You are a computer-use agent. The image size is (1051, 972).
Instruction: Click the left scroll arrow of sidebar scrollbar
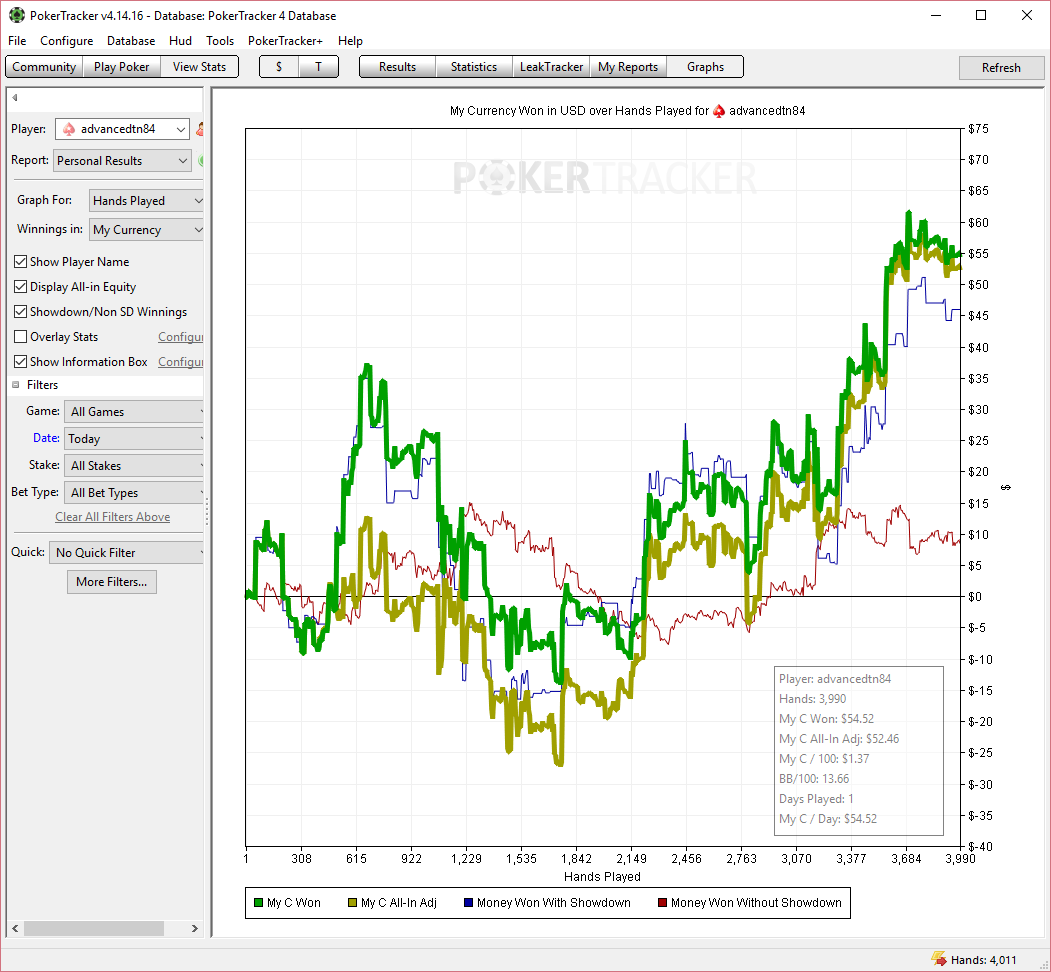click(15, 928)
